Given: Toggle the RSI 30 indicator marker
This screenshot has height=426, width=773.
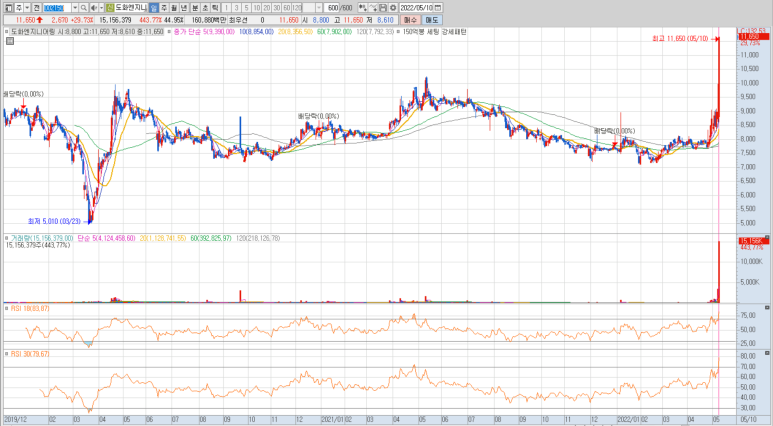Looking at the screenshot, I should (x=6, y=354).
